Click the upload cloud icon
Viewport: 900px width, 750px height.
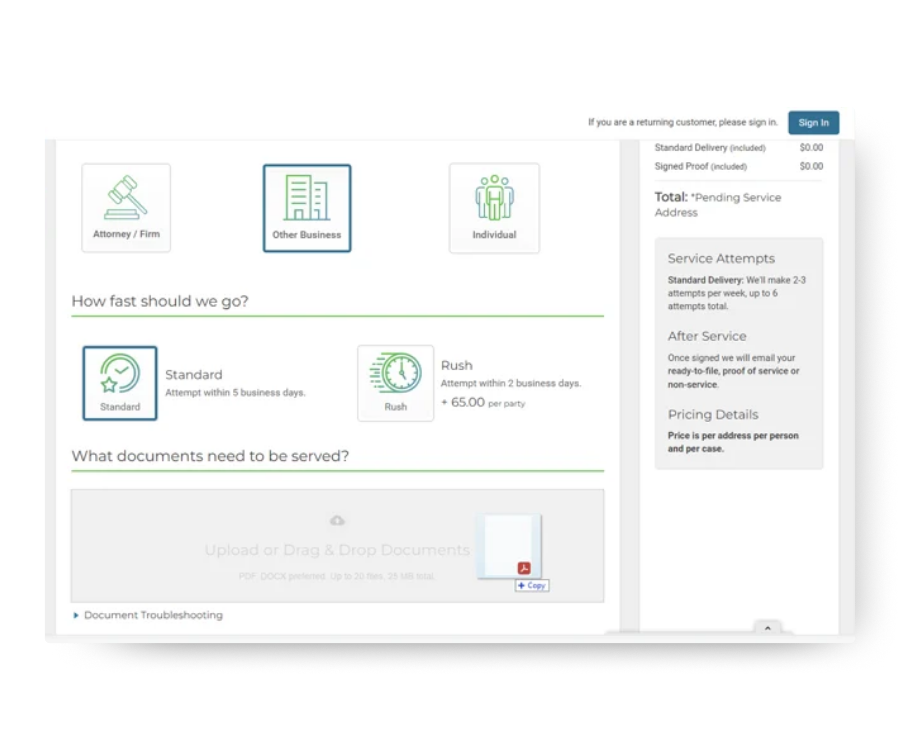click(337, 520)
